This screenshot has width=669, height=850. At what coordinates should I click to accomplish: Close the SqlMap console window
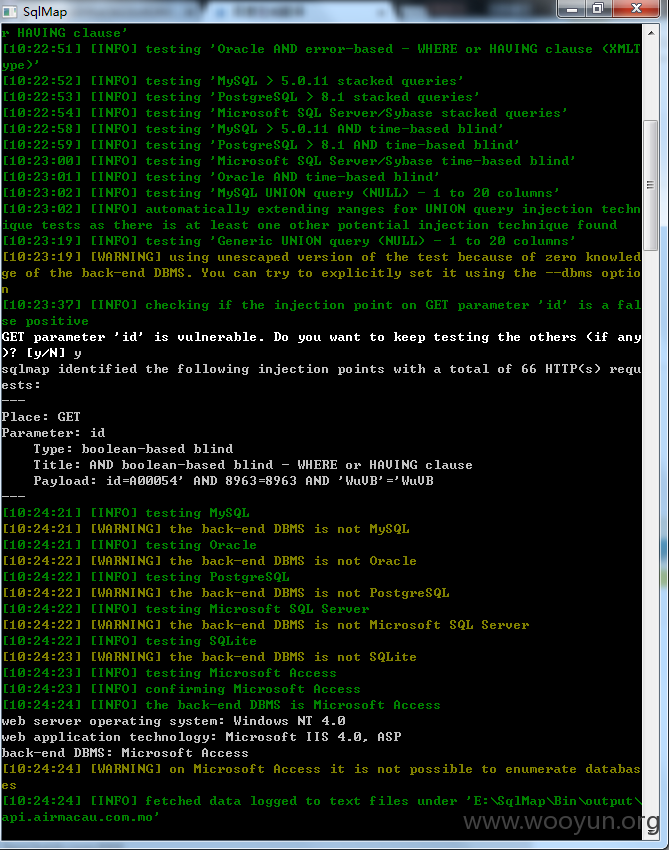(636, 9)
